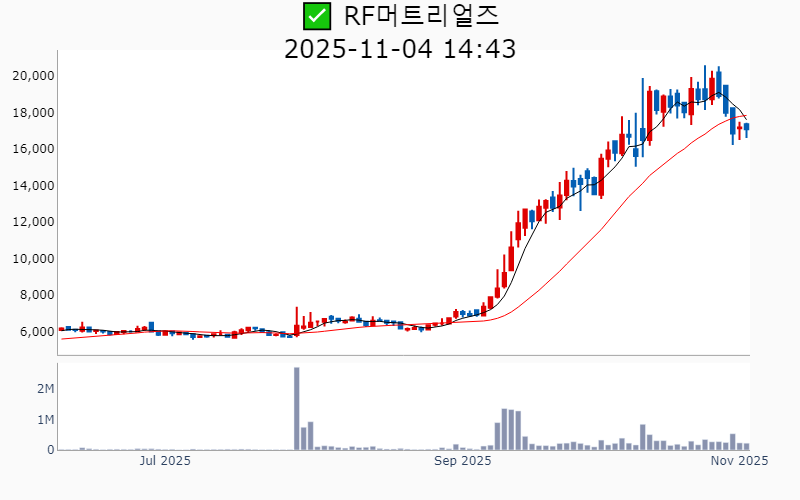Click the 20,000 price axis label
The height and width of the screenshot is (500, 800).
(34, 76)
